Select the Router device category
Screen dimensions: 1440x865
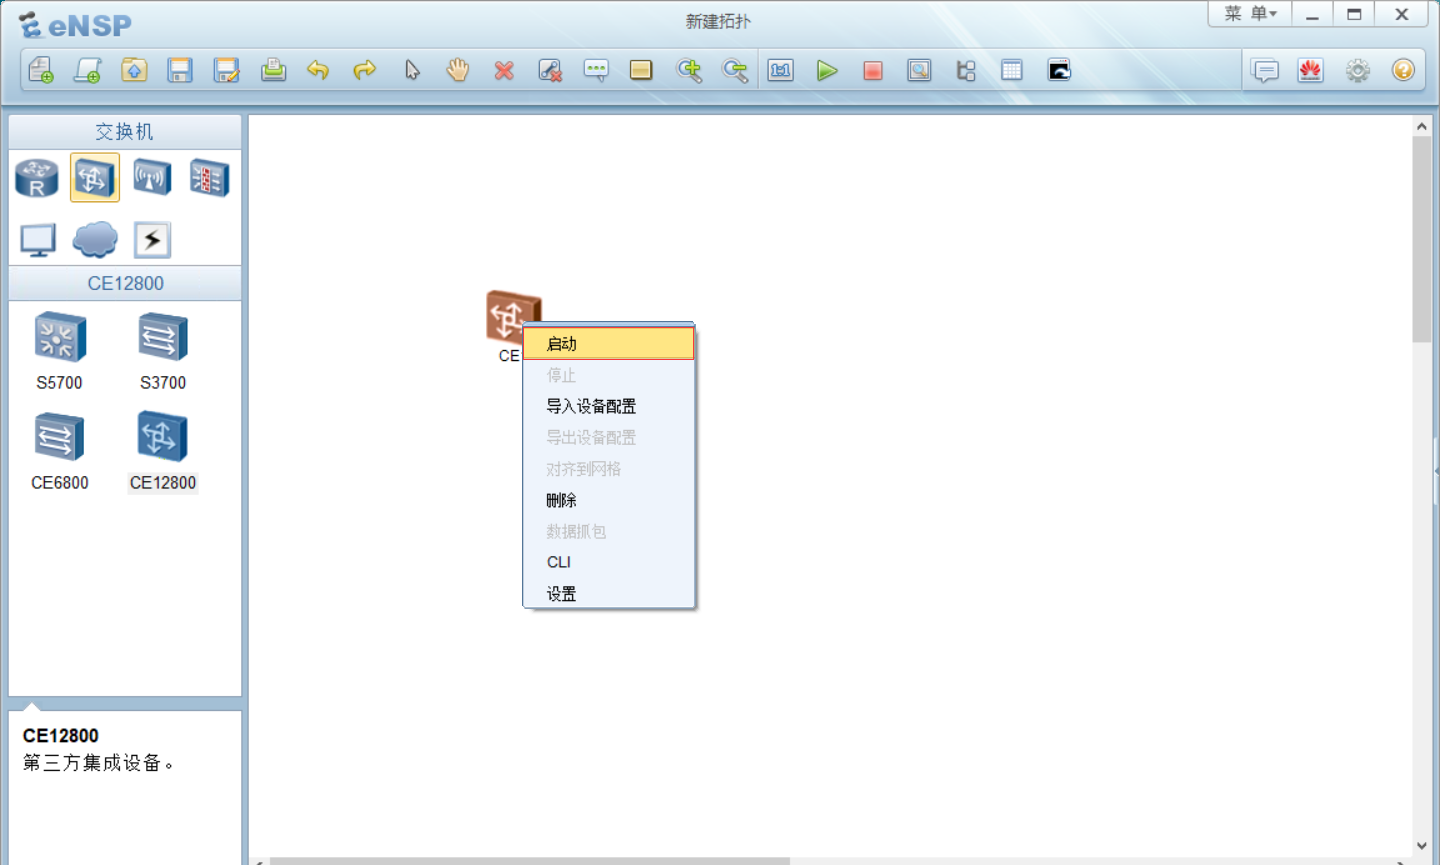(x=37, y=178)
